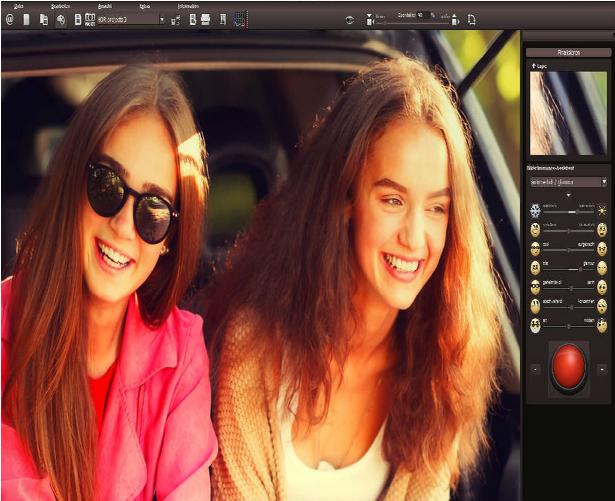615x501 pixels.
Task: Click the left emoticon in the sixth slider row
Action: point(535,306)
